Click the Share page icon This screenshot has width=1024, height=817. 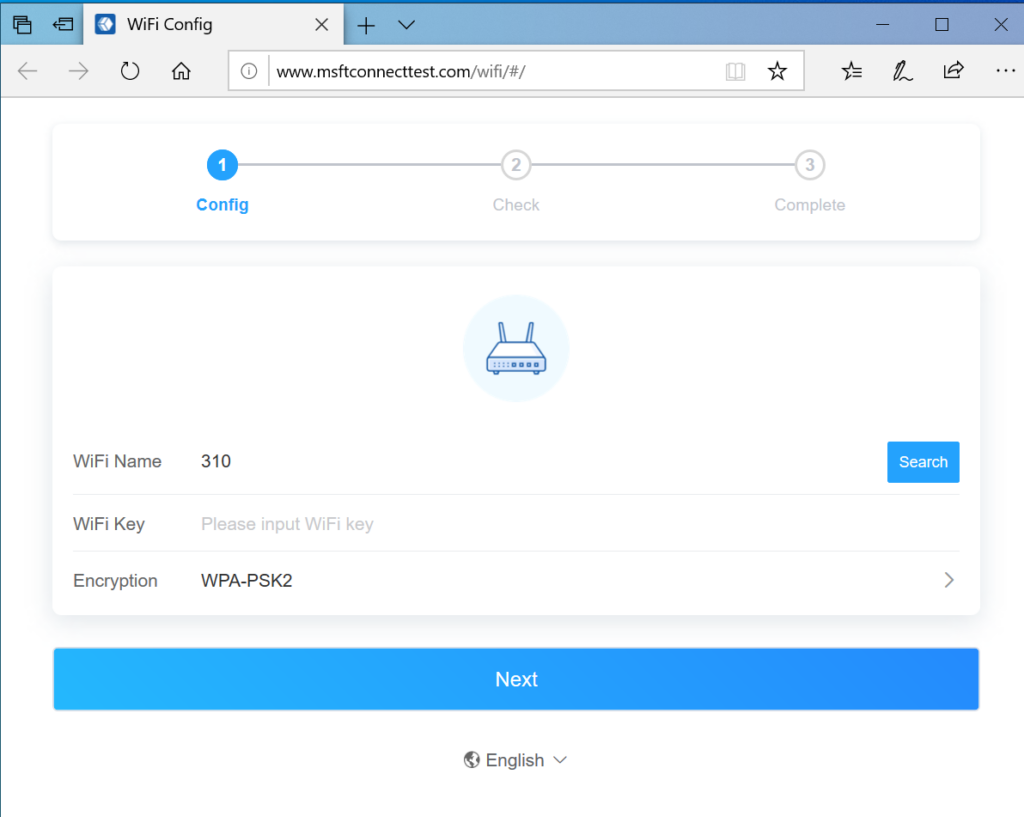pos(953,71)
